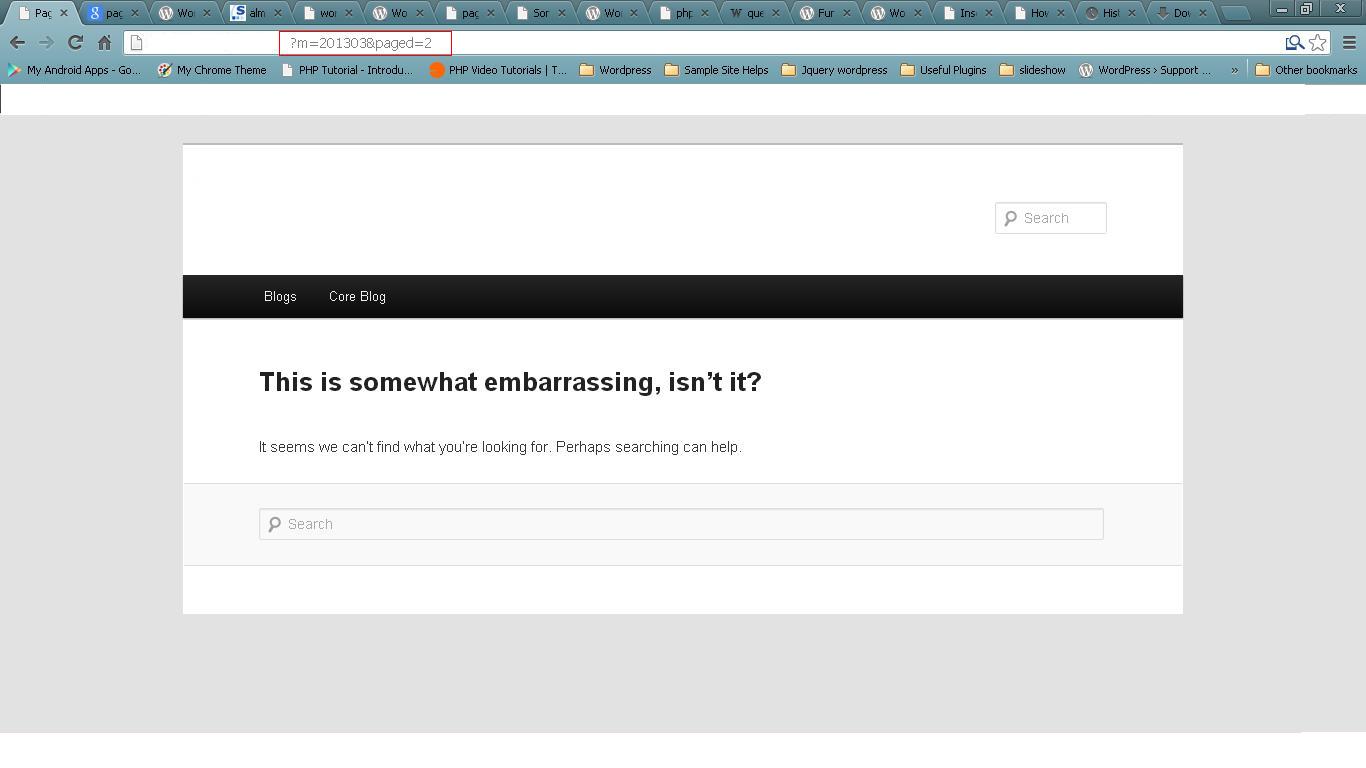Click the back navigation arrow
This screenshot has width=1366, height=768.
point(17,42)
